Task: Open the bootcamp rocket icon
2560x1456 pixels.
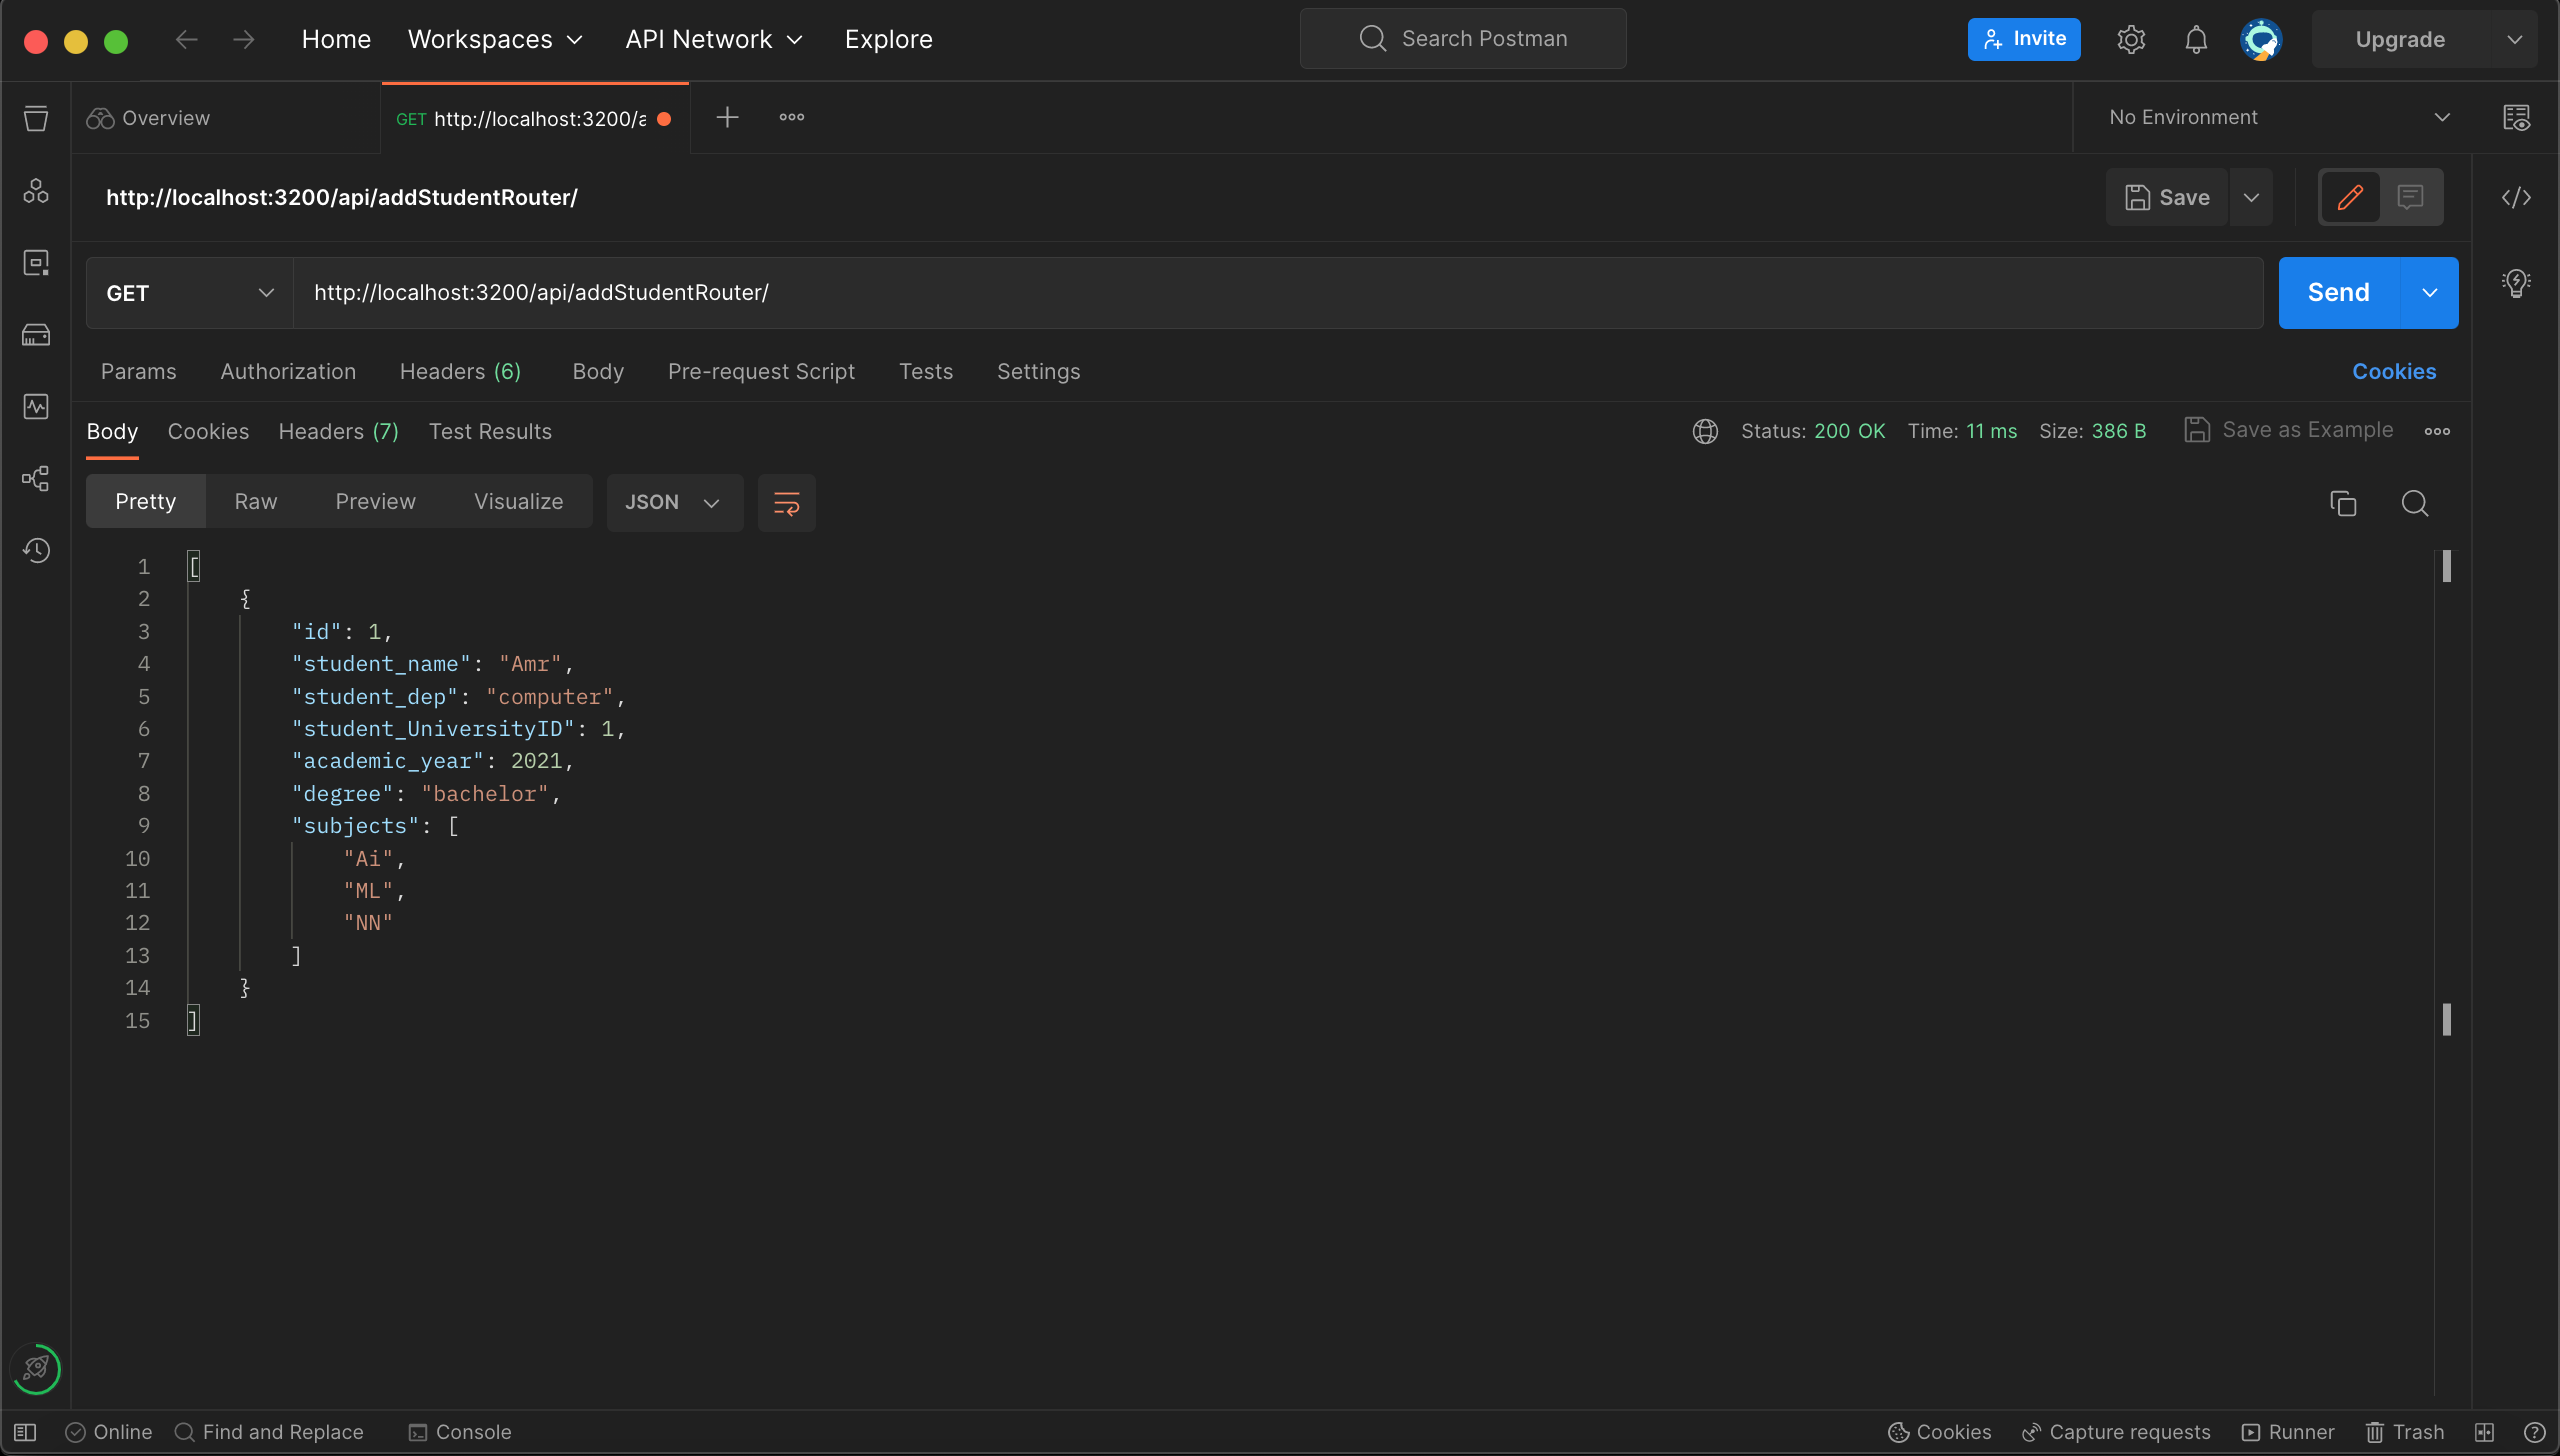Action: point(36,1368)
